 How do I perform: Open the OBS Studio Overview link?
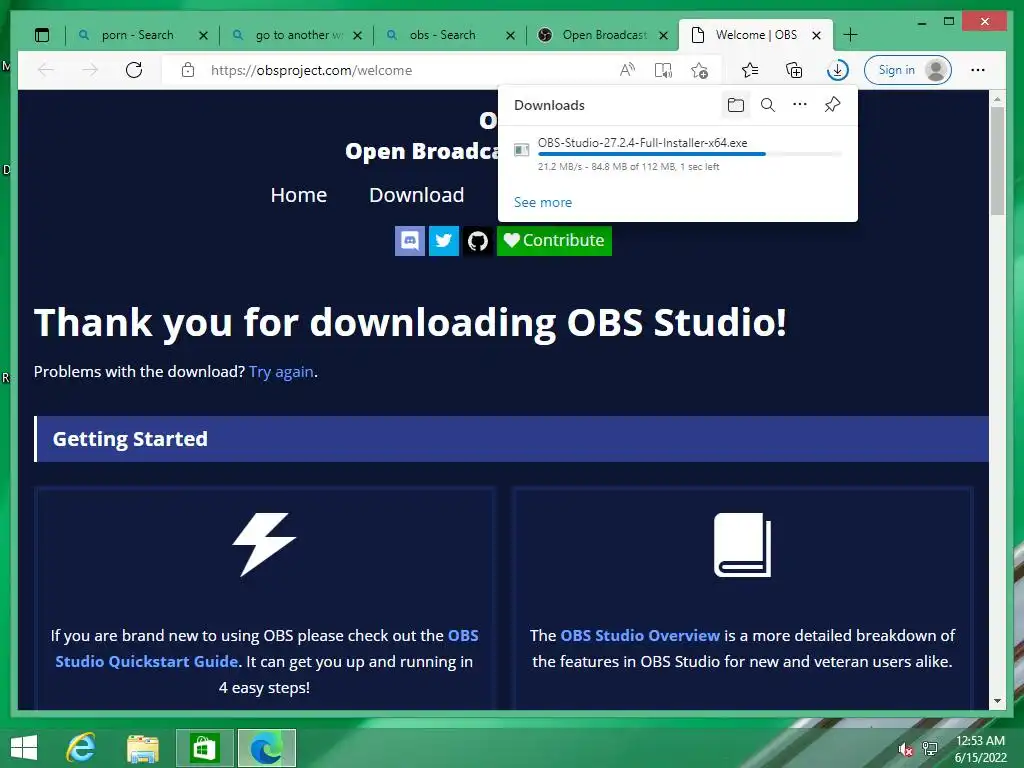click(640, 635)
